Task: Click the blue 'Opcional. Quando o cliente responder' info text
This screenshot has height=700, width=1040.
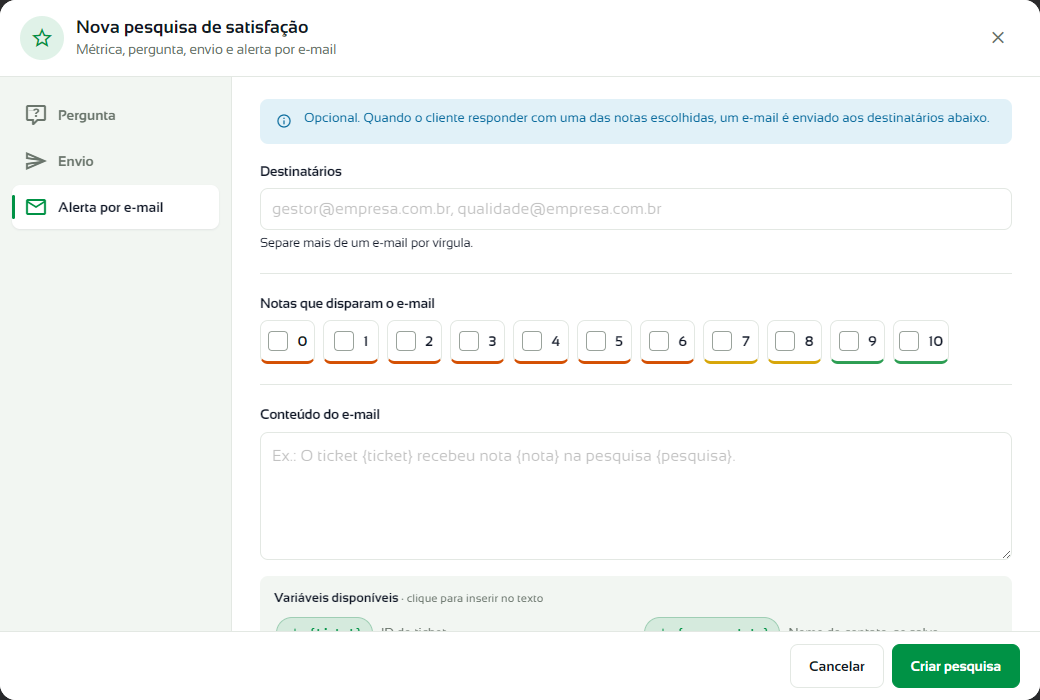Action: pyautogui.click(x=647, y=117)
